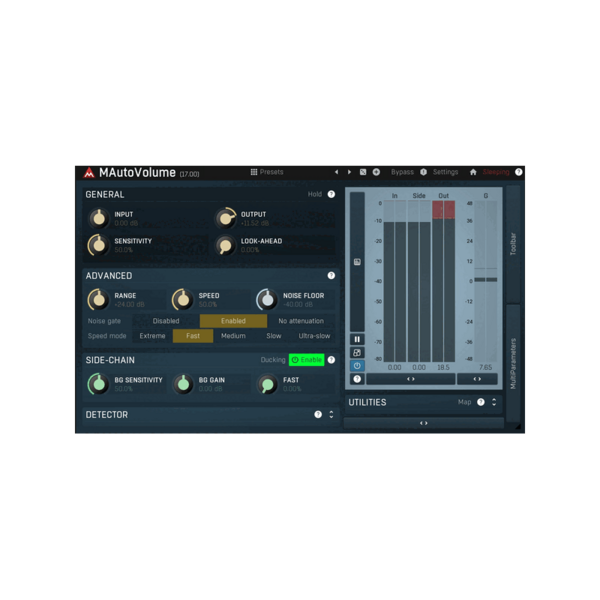Toggle the Bypass button
The image size is (600, 600).
[402, 172]
